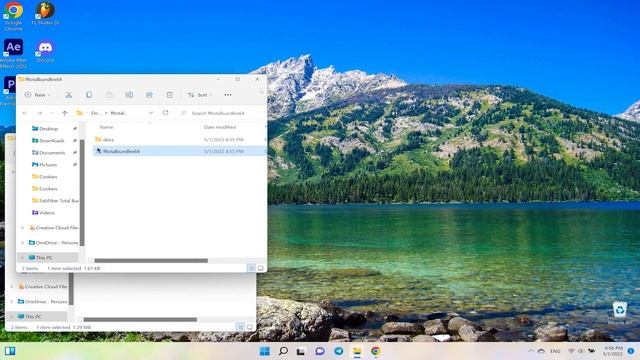Screen dimensions: 640x360
Task: Click File Explorer taskbar icon
Action: pyautogui.click(x=357, y=351)
